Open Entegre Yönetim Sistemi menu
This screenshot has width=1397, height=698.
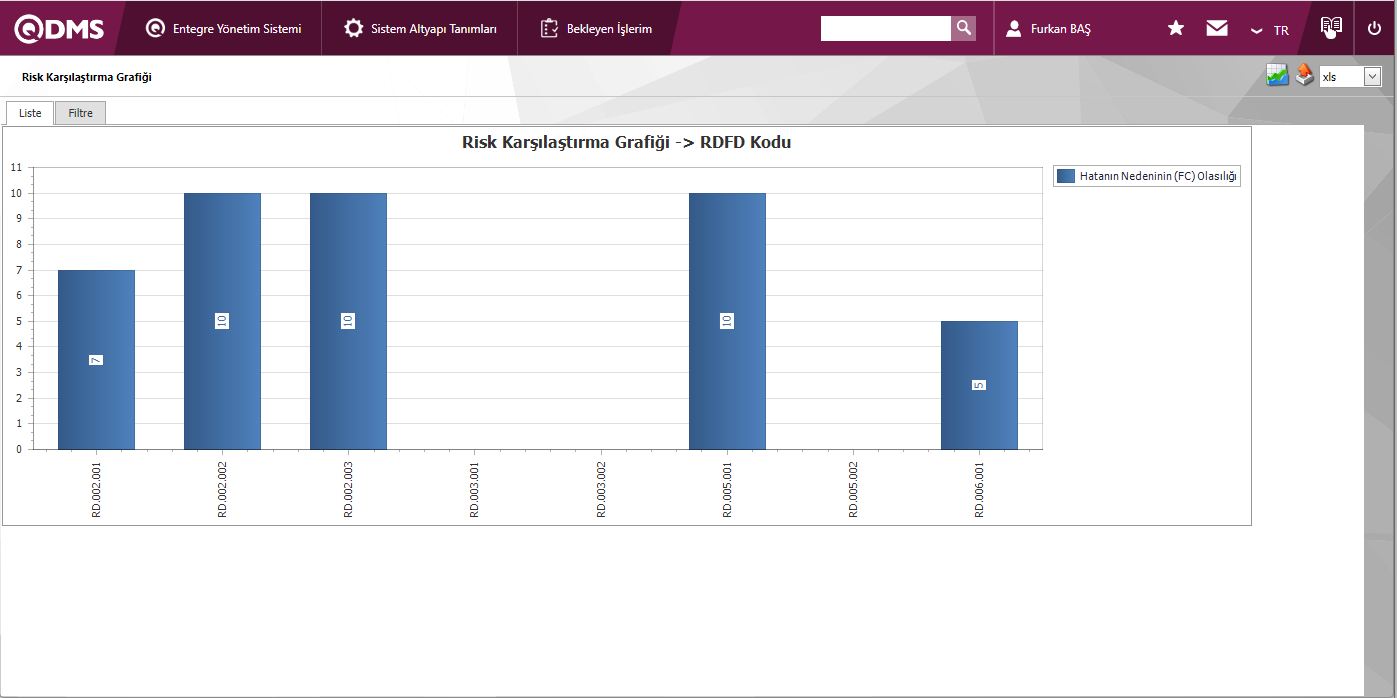pos(224,29)
